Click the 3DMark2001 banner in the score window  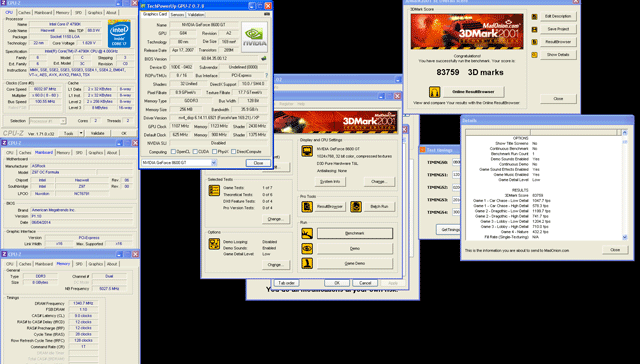(x=467, y=31)
